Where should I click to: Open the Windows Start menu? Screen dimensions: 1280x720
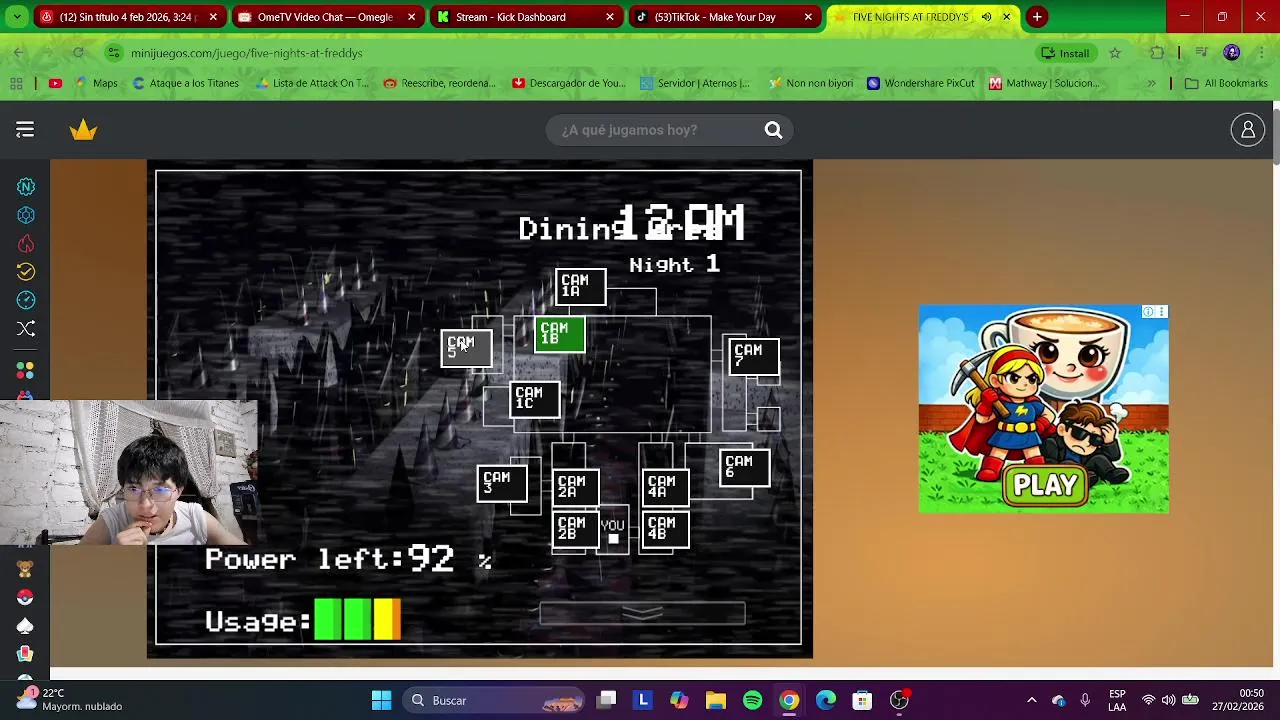(381, 700)
